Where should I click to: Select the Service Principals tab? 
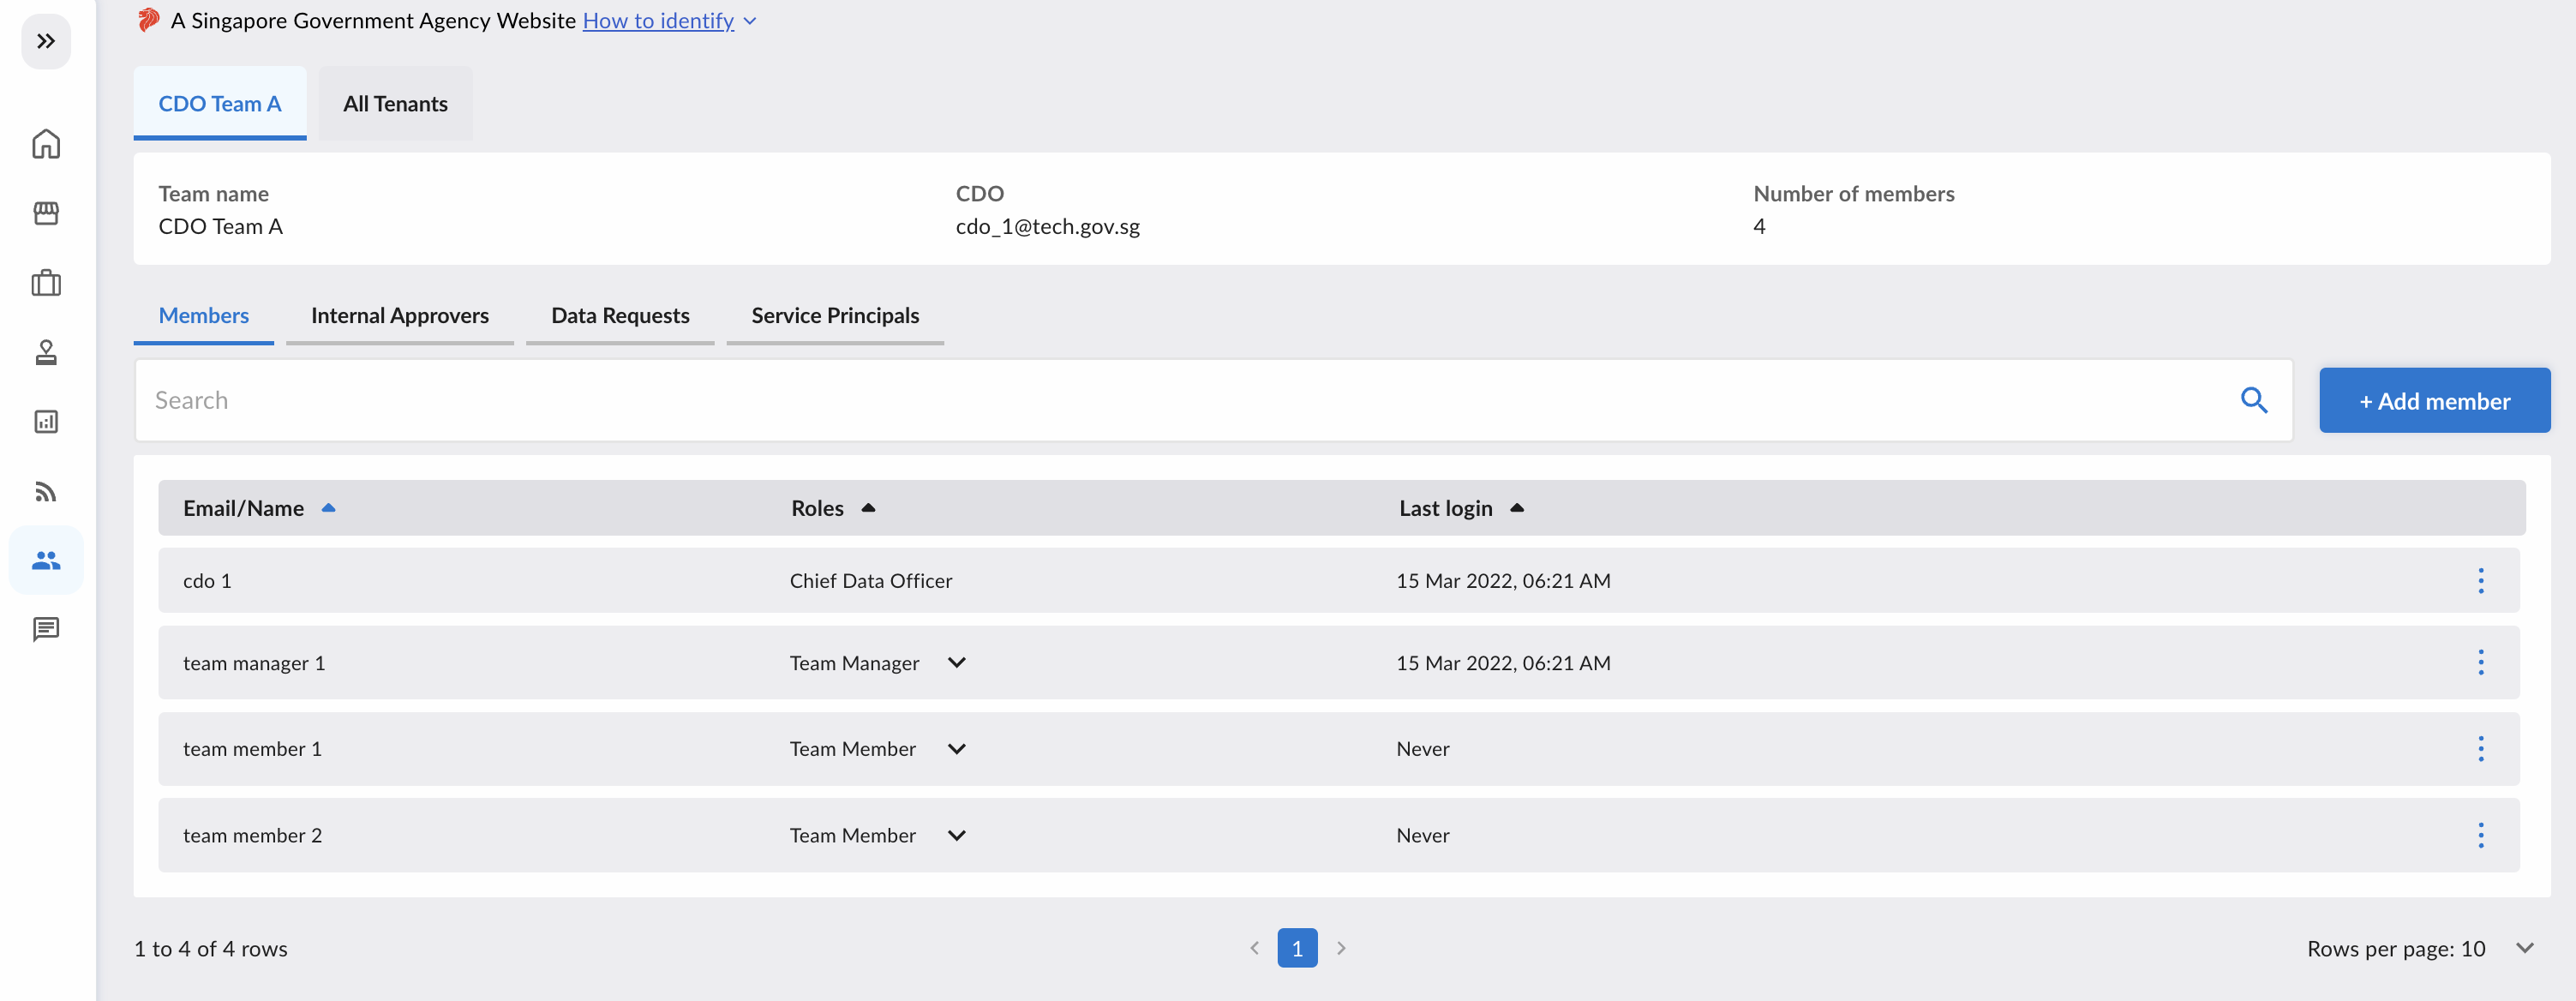pyautogui.click(x=835, y=316)
